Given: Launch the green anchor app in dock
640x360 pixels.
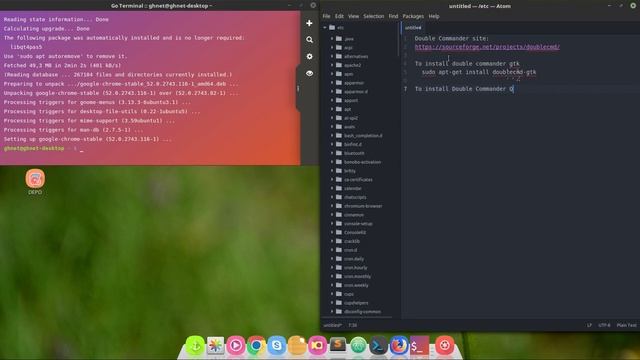Looking at the screenshot, I should pos(195,345).
